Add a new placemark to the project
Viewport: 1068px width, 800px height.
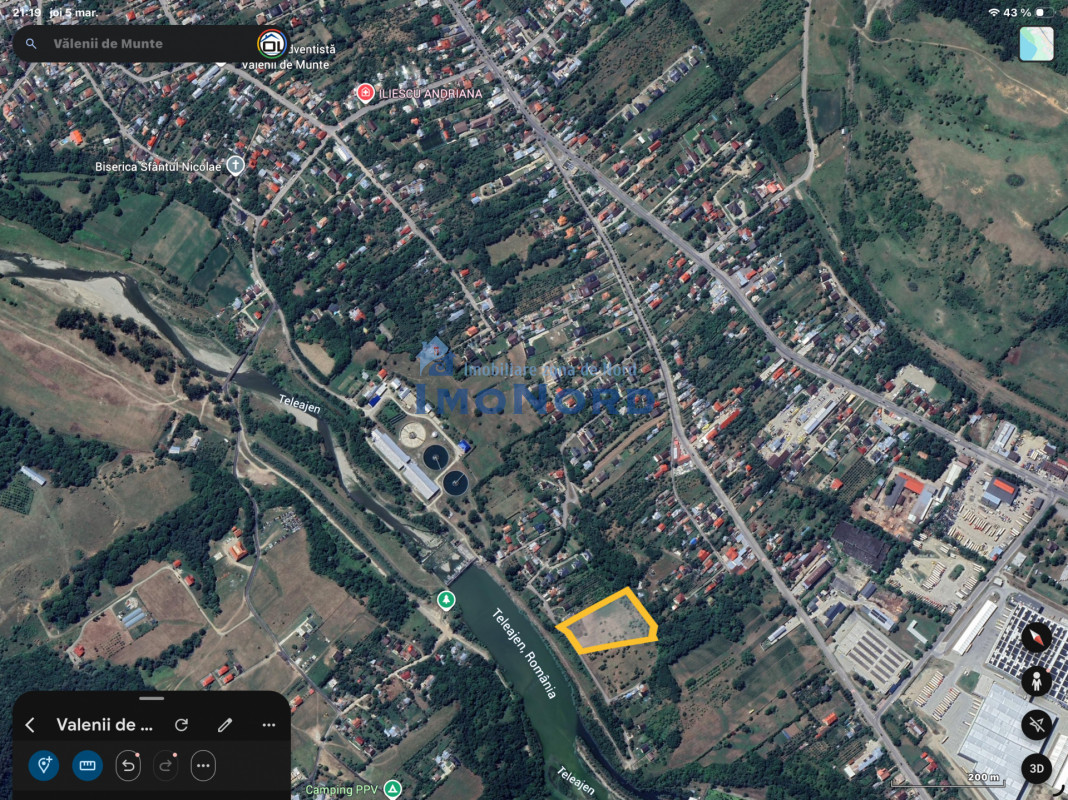pyautogui.click(x=44, y=766)
